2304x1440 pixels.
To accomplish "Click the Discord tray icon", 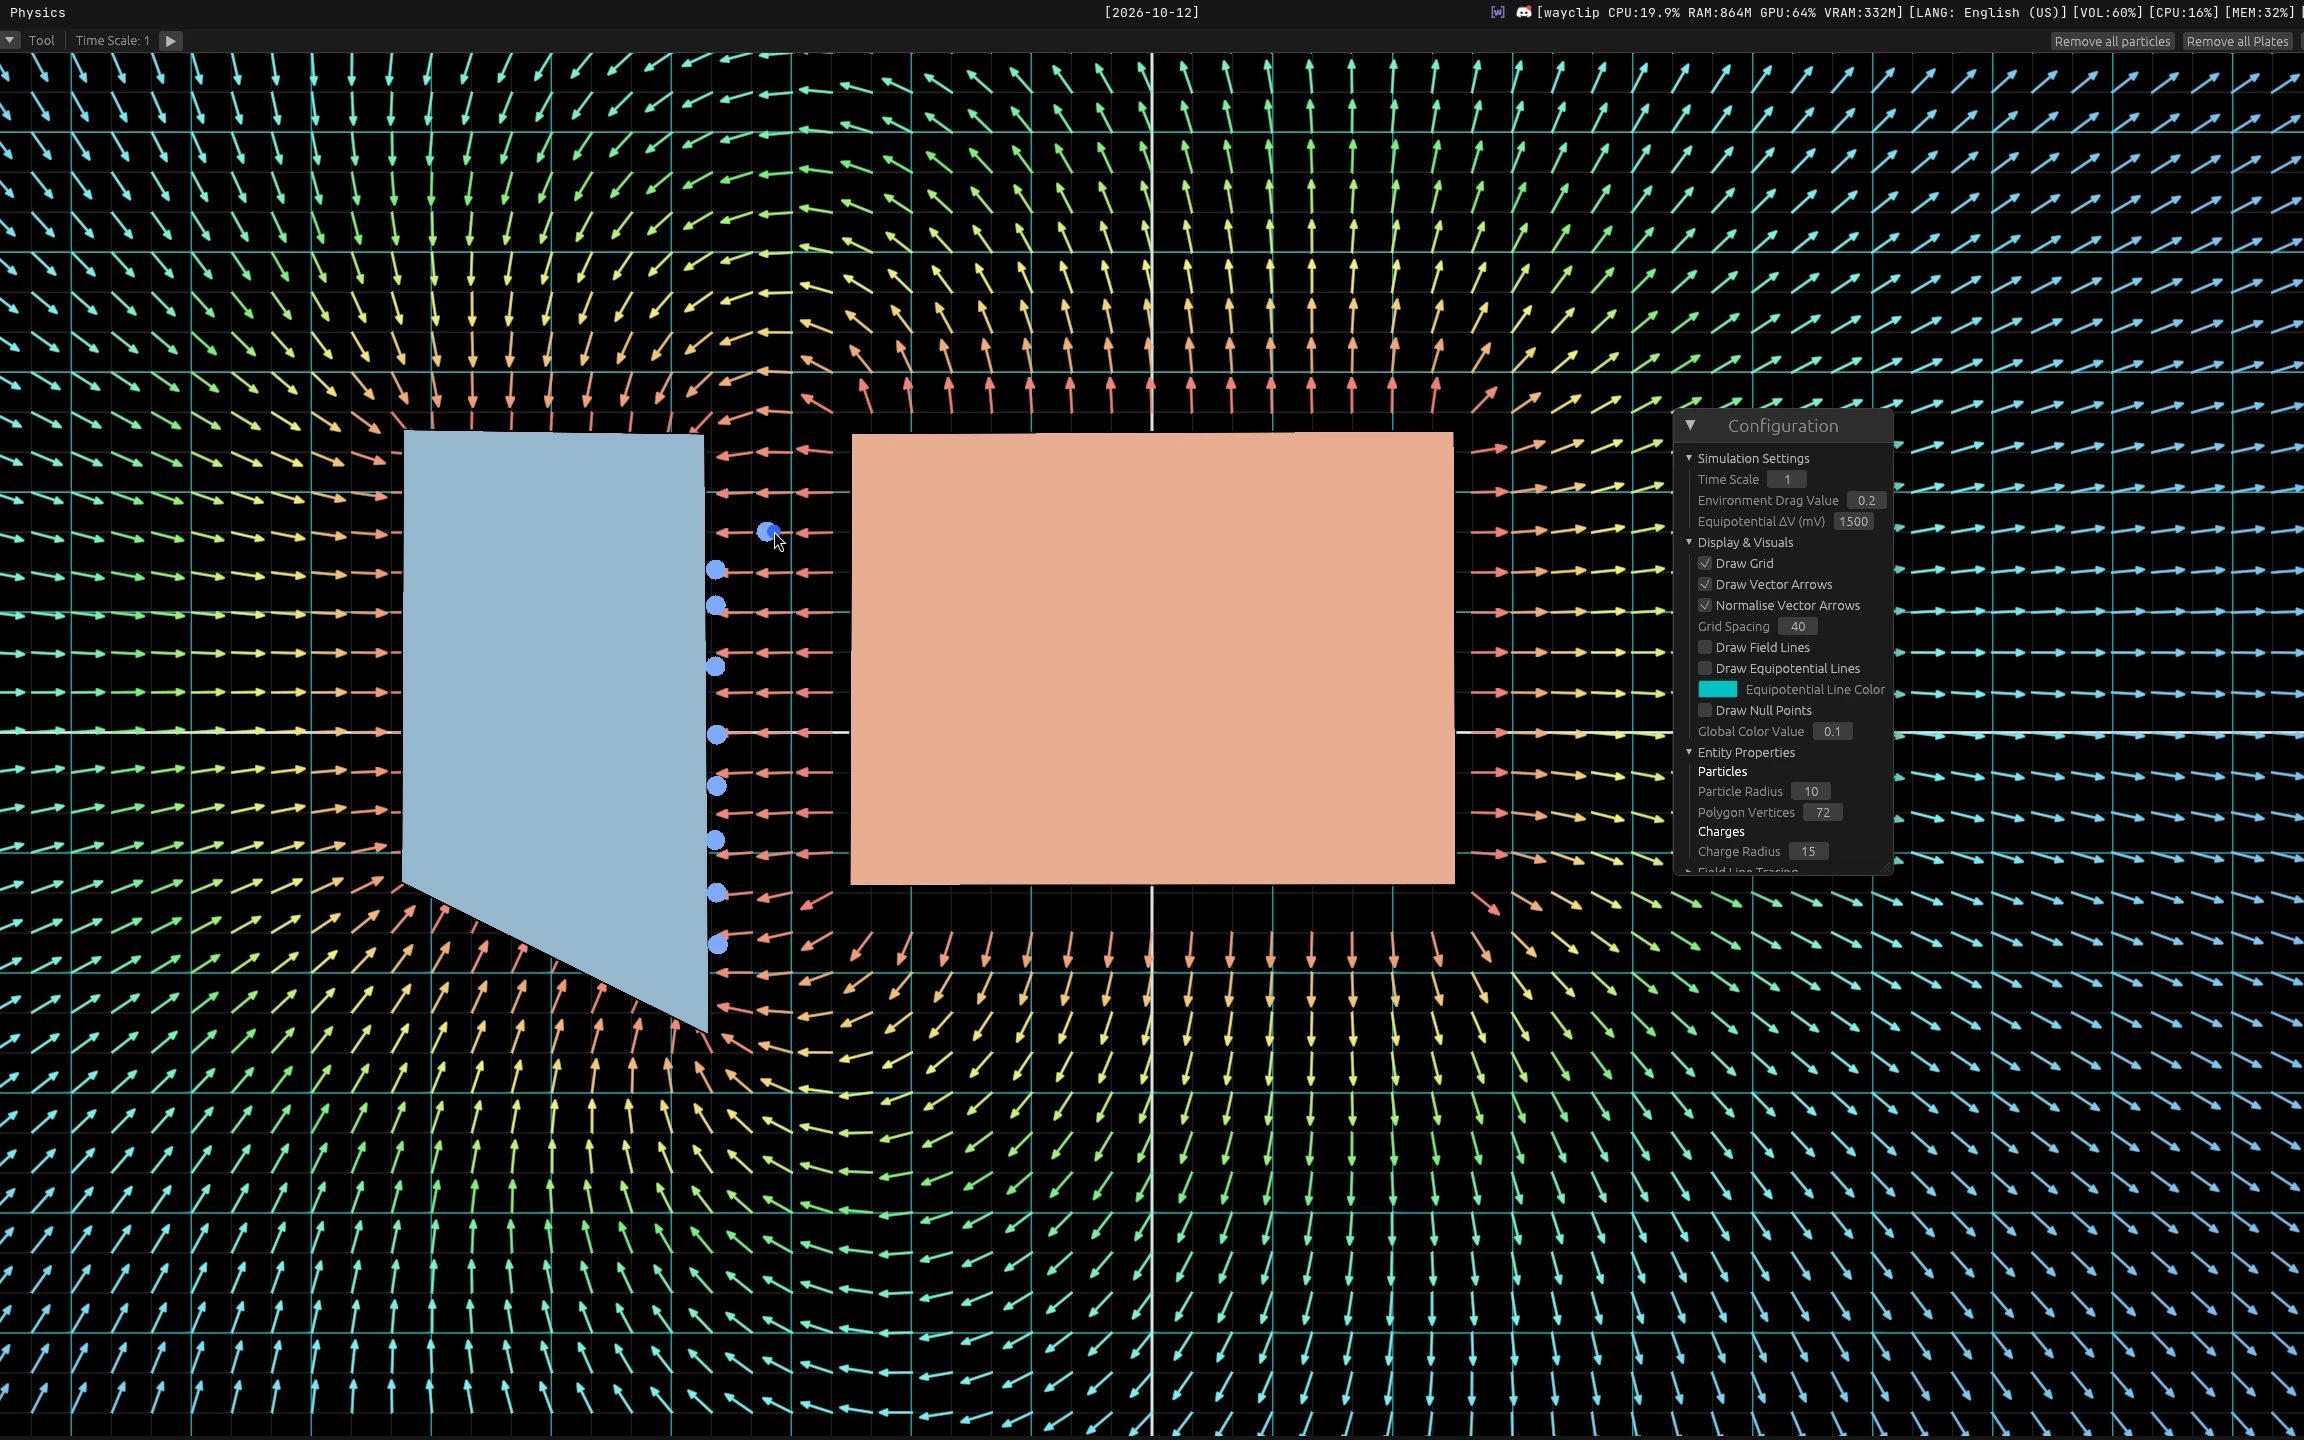I will tap(1523, 12).
